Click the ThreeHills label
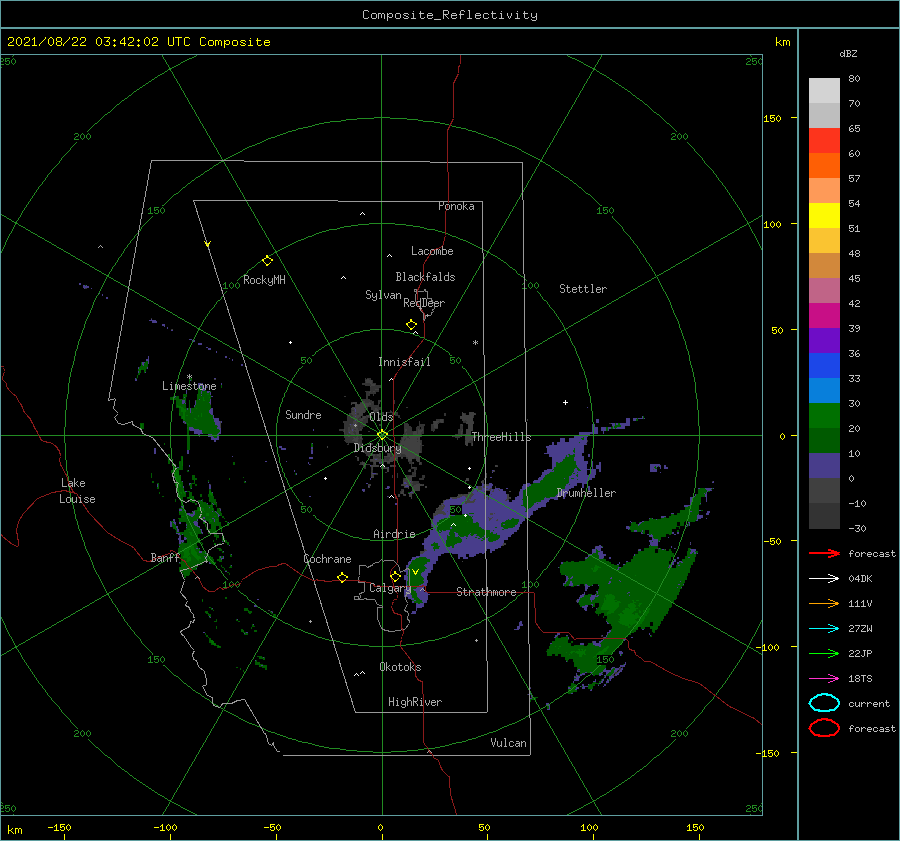Image resolution: width=900 pixels, height=841 pixels. (x=501, y=437)
